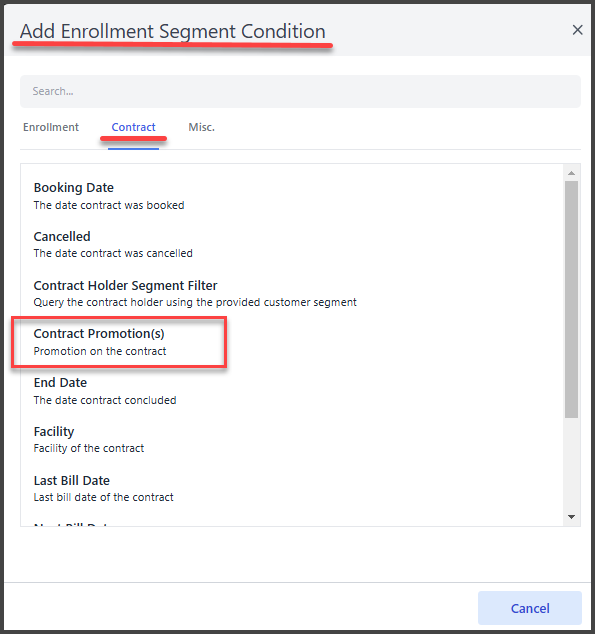595x634 pixels.
Task: Select the Contract tab
Action: 133,127
